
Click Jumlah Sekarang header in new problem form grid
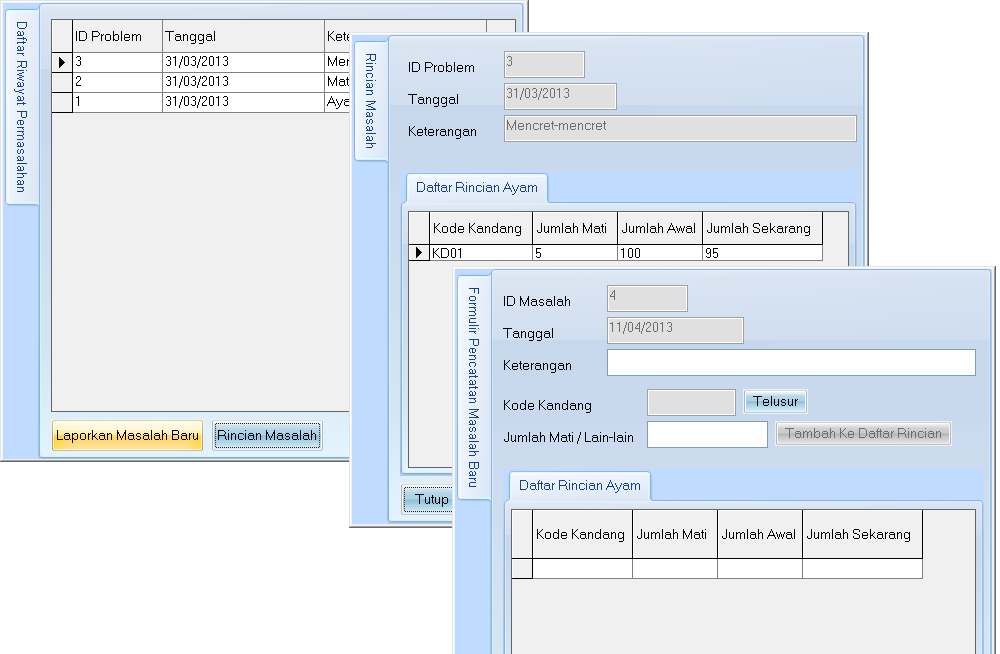(x=862, y=535)
